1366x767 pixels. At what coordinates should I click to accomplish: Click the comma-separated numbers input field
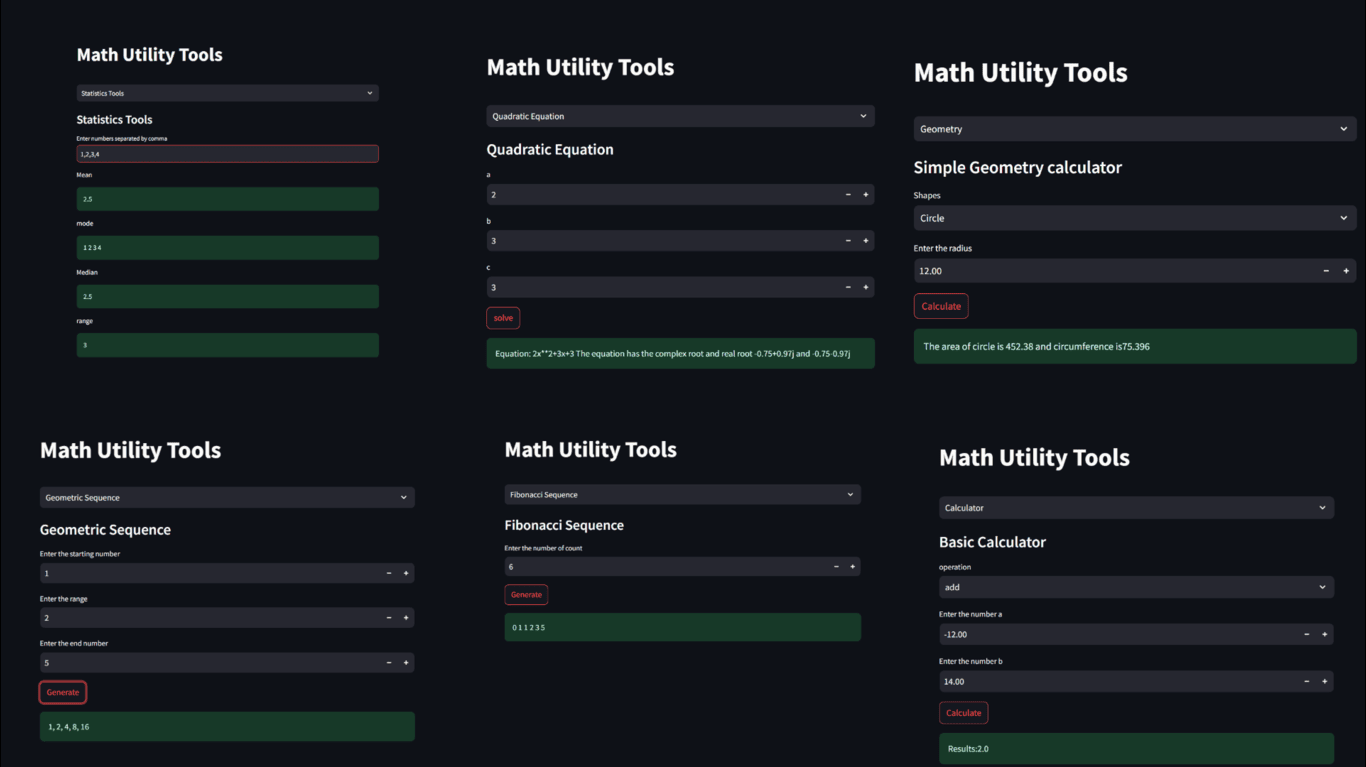pos(227,154)
